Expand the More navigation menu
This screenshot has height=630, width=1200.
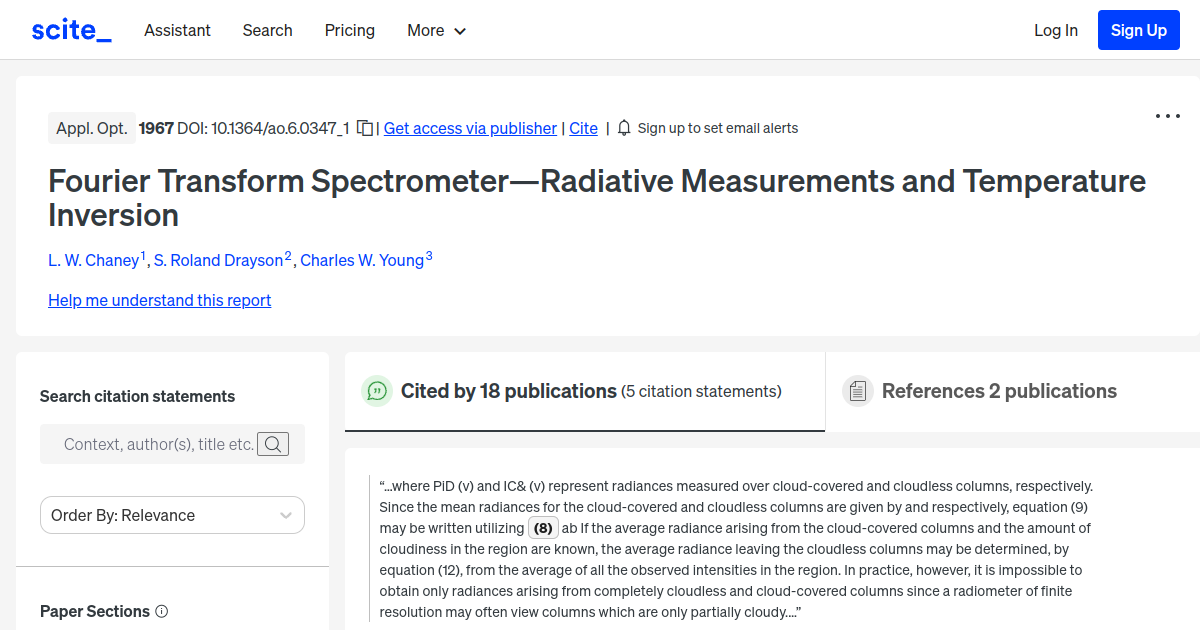click(436, 30)
